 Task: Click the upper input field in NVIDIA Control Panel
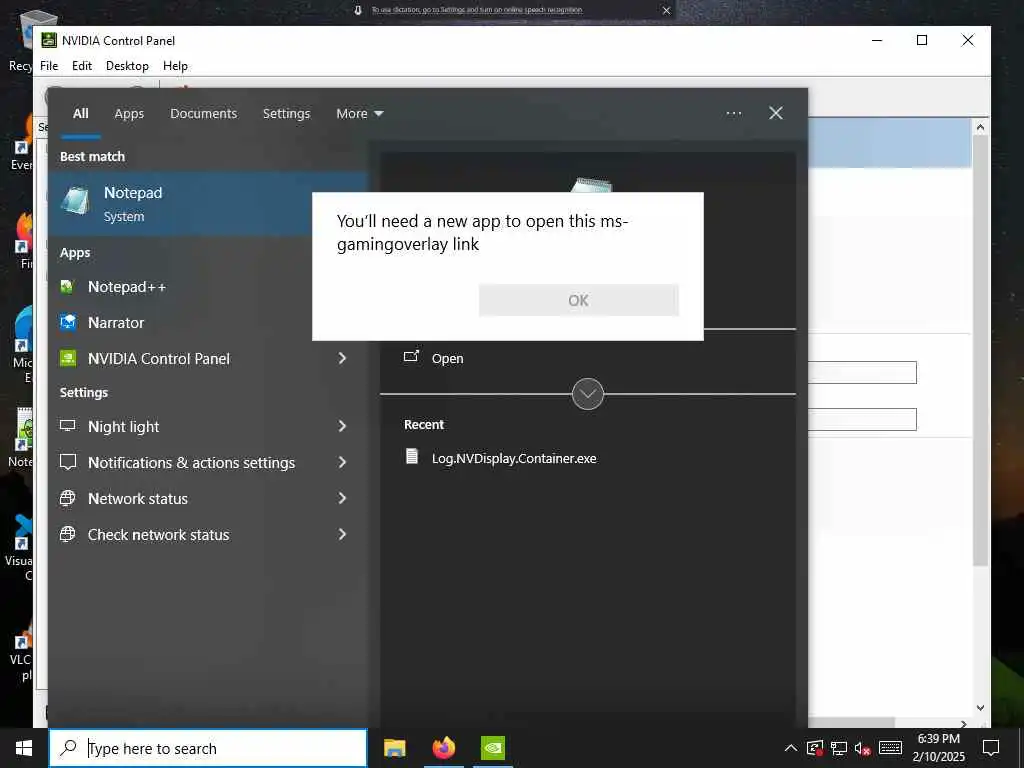pyautogui.click(x=862, y=373)
